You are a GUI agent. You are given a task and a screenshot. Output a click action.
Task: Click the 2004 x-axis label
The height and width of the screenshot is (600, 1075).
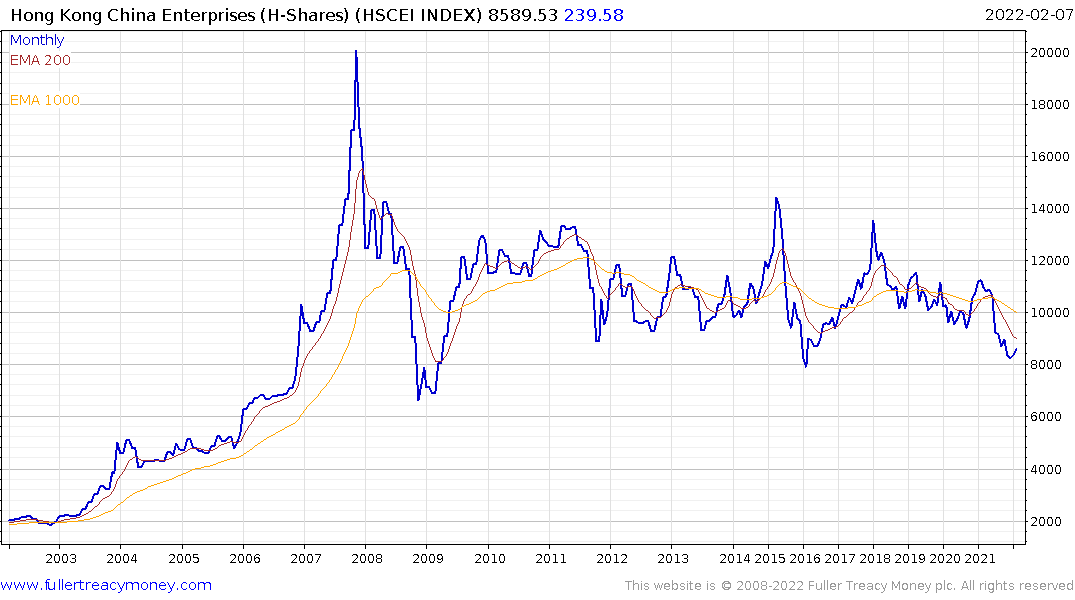122,559
